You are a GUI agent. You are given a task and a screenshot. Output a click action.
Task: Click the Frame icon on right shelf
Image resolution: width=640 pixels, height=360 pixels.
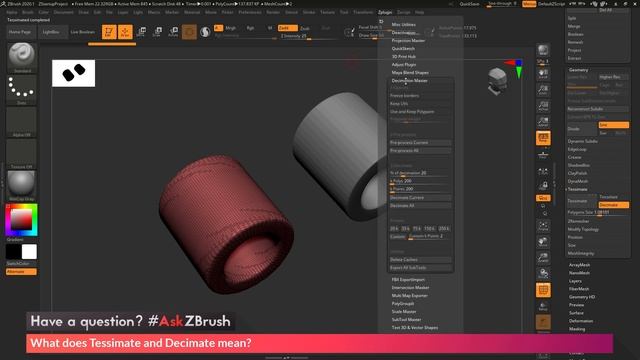(x=543, y=226)
